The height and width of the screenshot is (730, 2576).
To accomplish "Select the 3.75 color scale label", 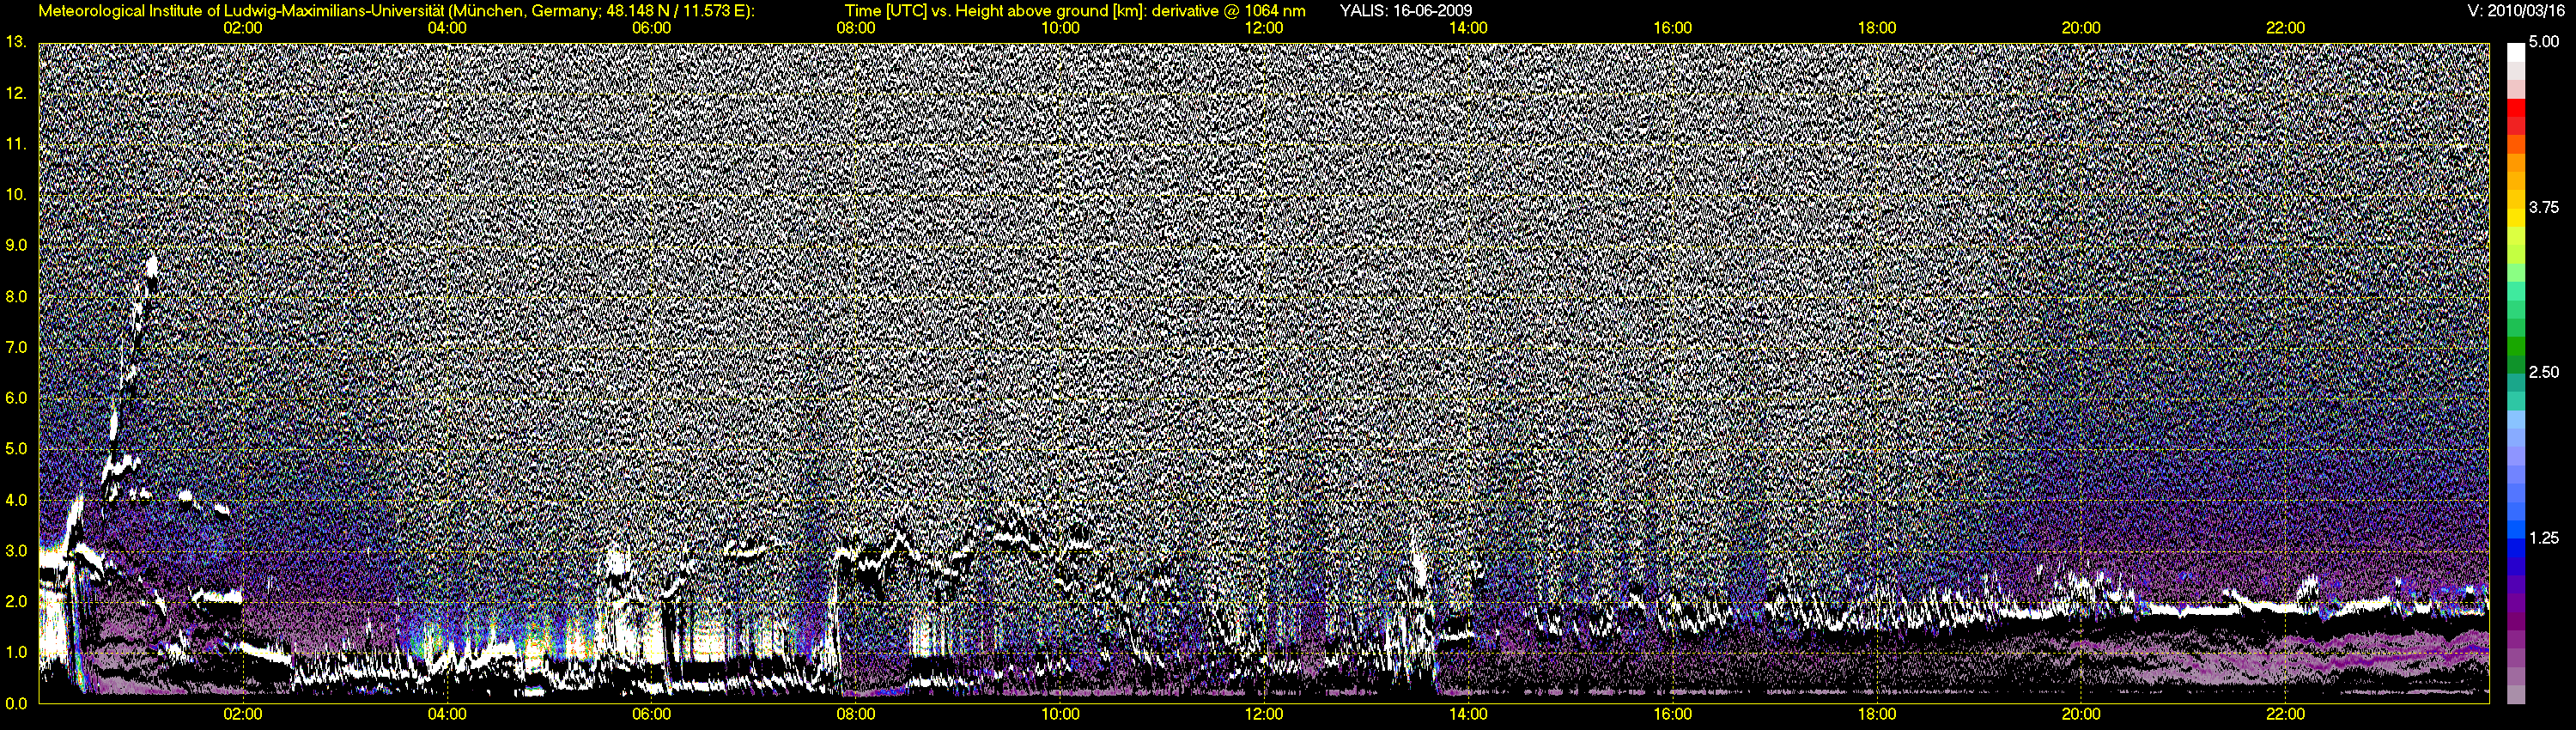I will pyautogui.click(x=2544, y=207).
